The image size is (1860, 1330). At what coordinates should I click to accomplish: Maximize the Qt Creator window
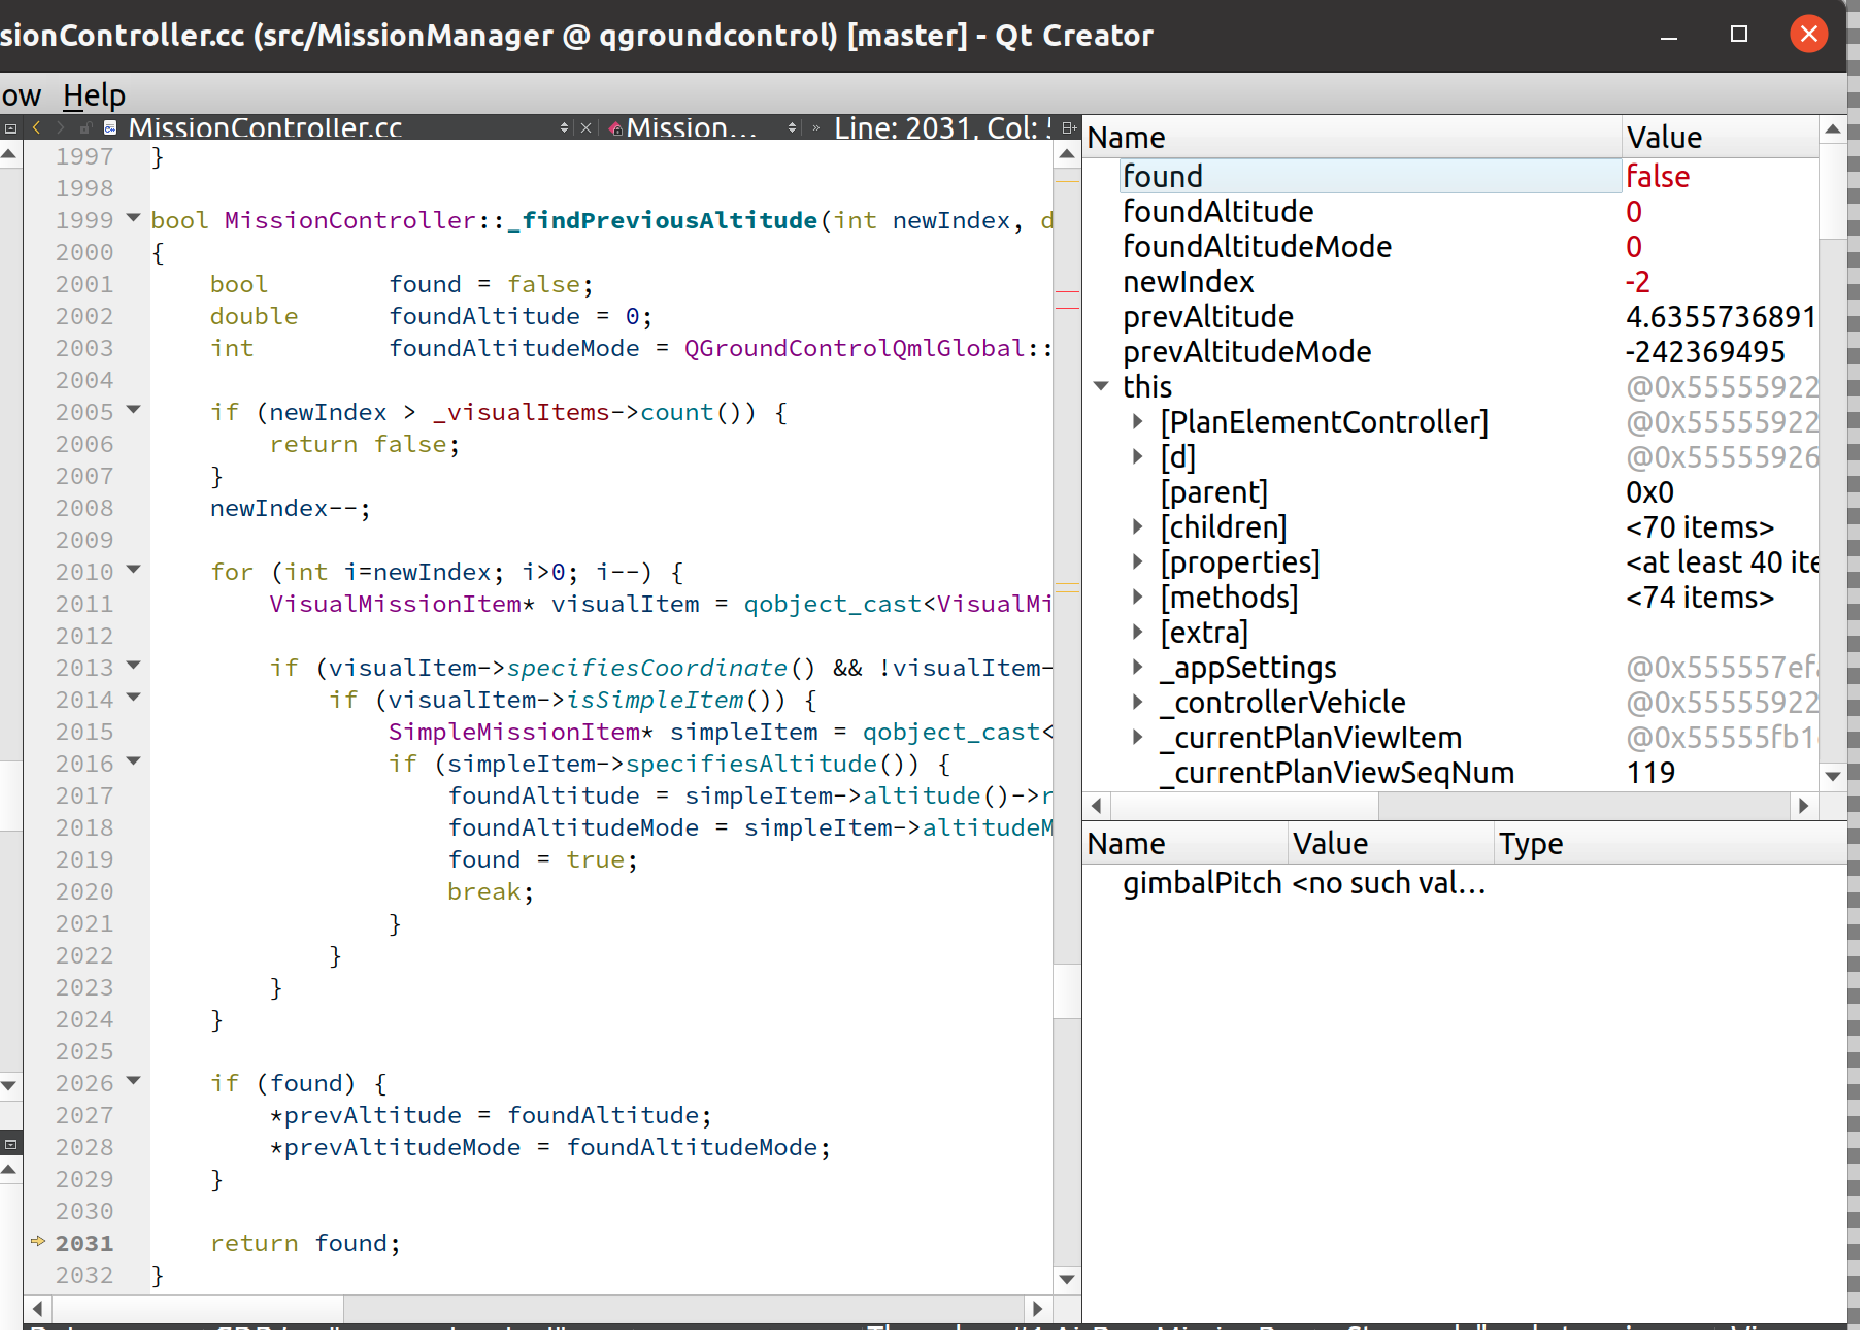(1739, 34)
